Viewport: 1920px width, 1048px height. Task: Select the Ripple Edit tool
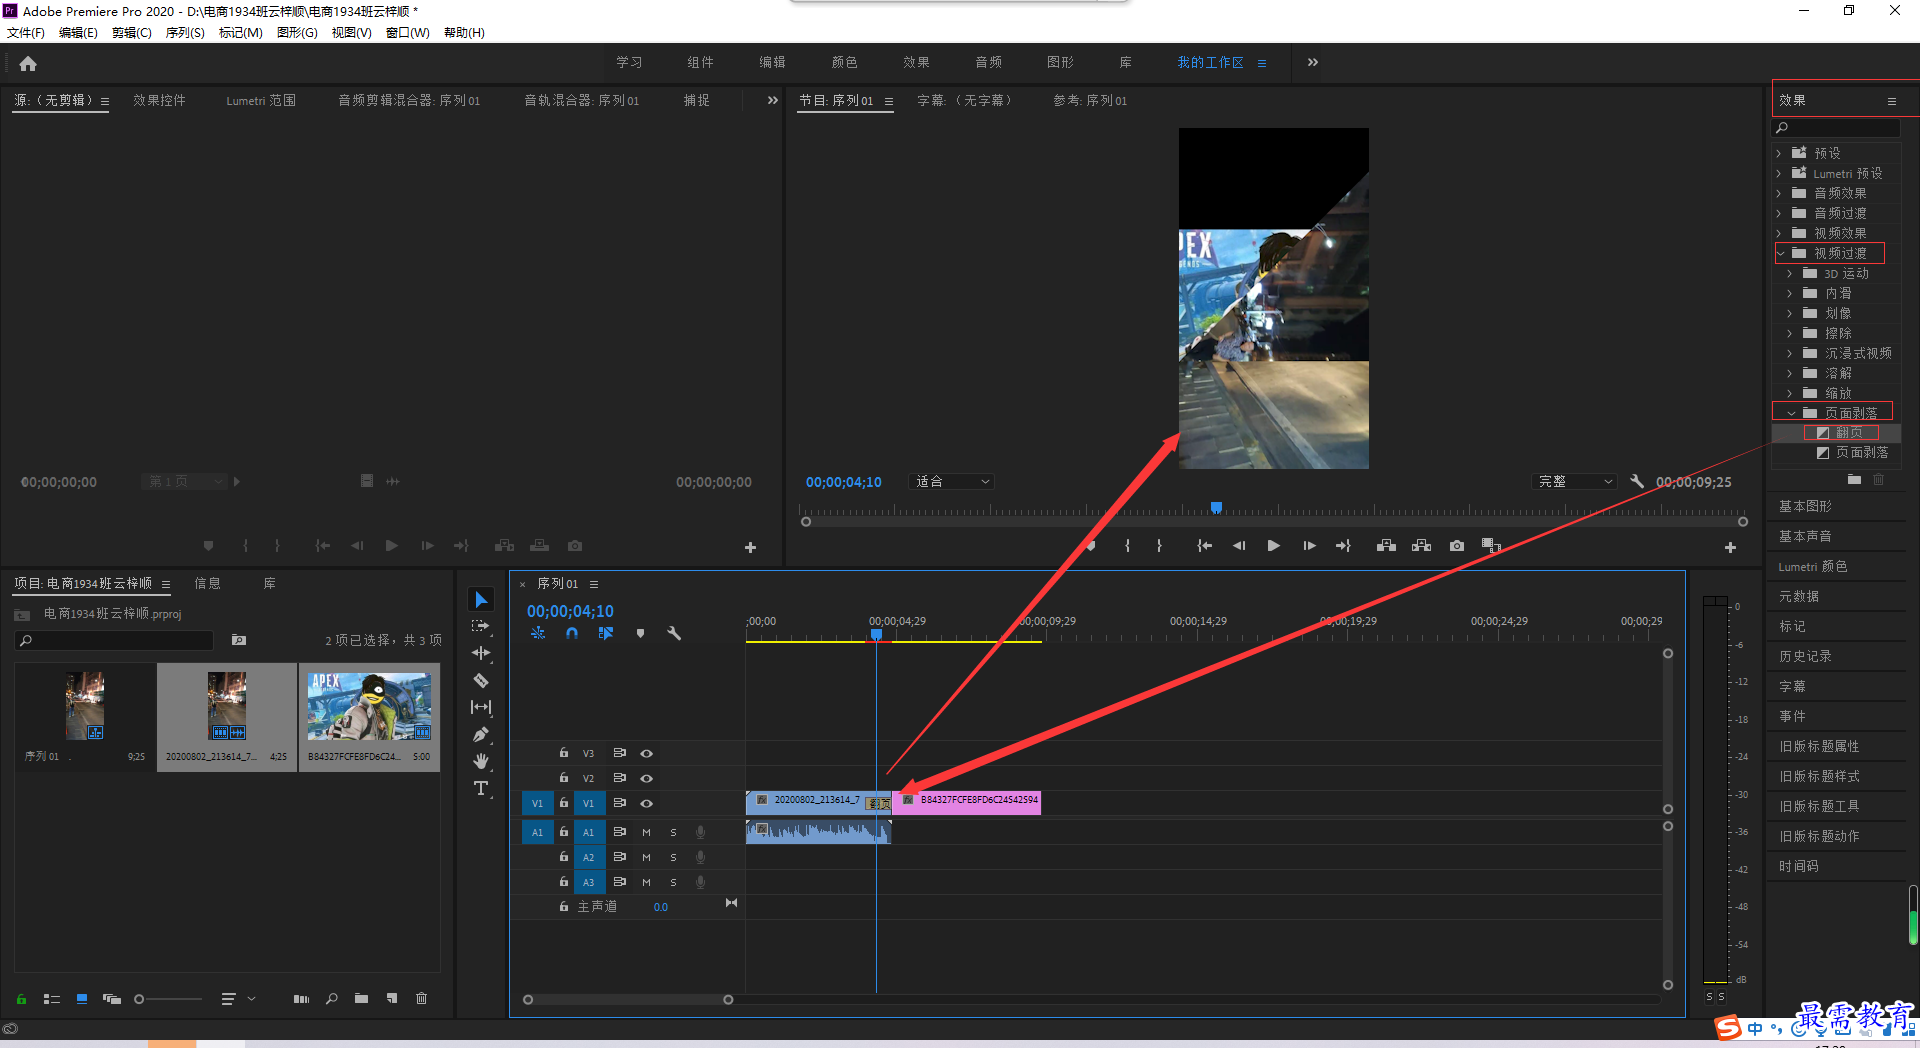[x=481, y=653]
